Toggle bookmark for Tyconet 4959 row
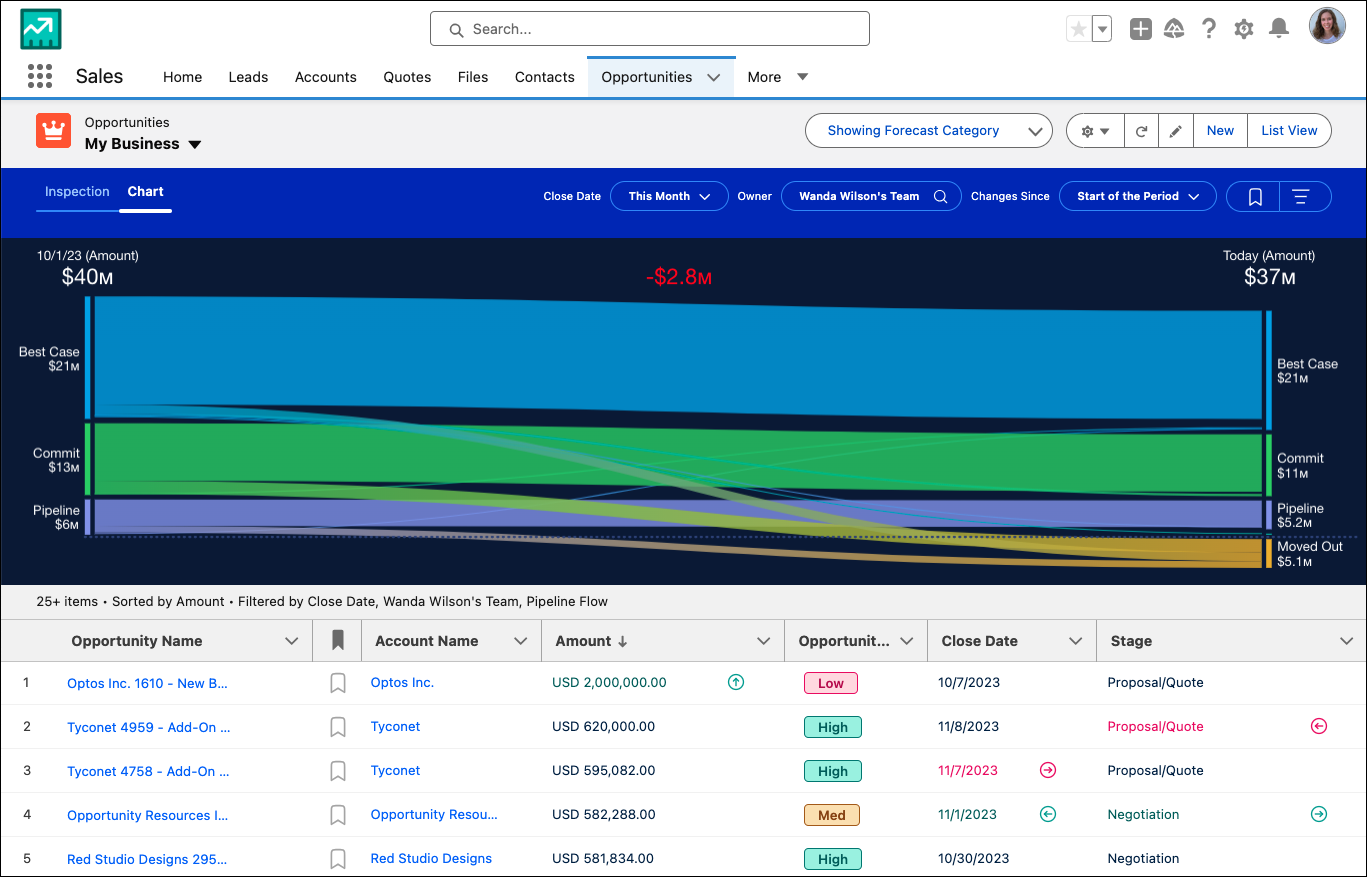Image resolution: width=1367 pixels, height=877 pixels. (338, 727)
